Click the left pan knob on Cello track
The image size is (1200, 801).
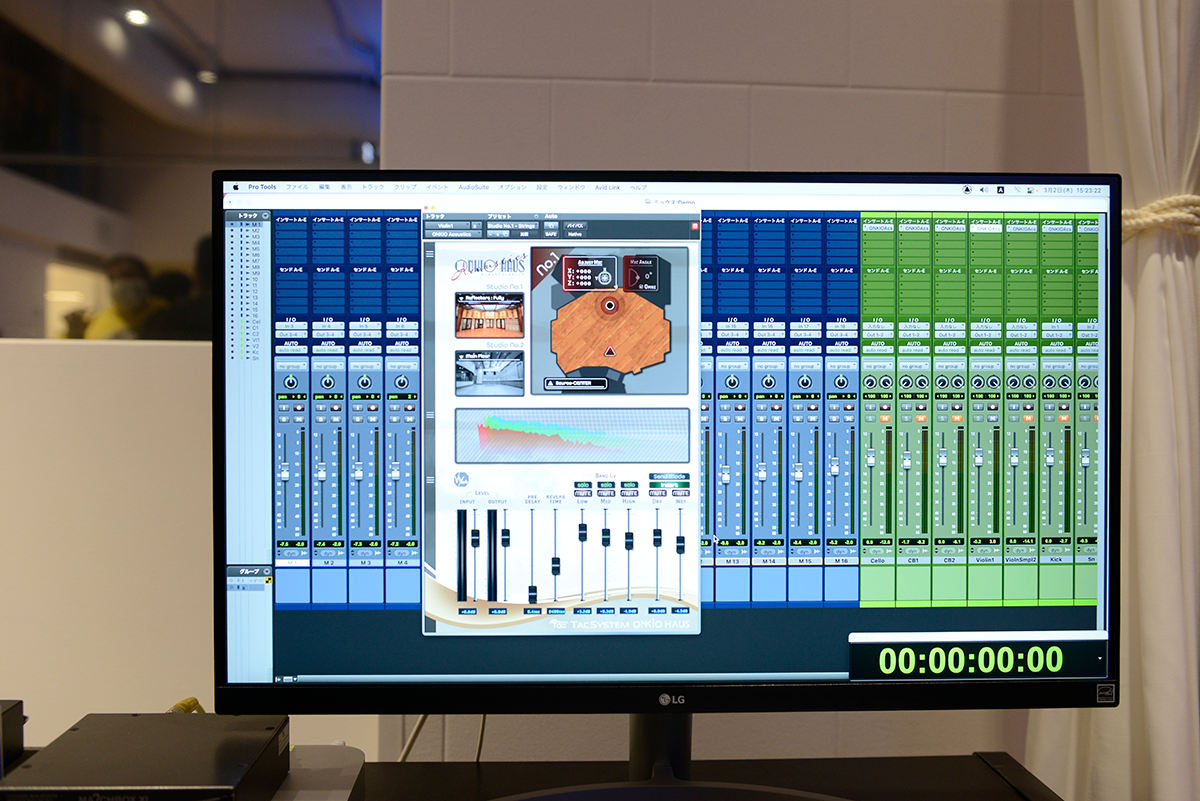point(869,383)
